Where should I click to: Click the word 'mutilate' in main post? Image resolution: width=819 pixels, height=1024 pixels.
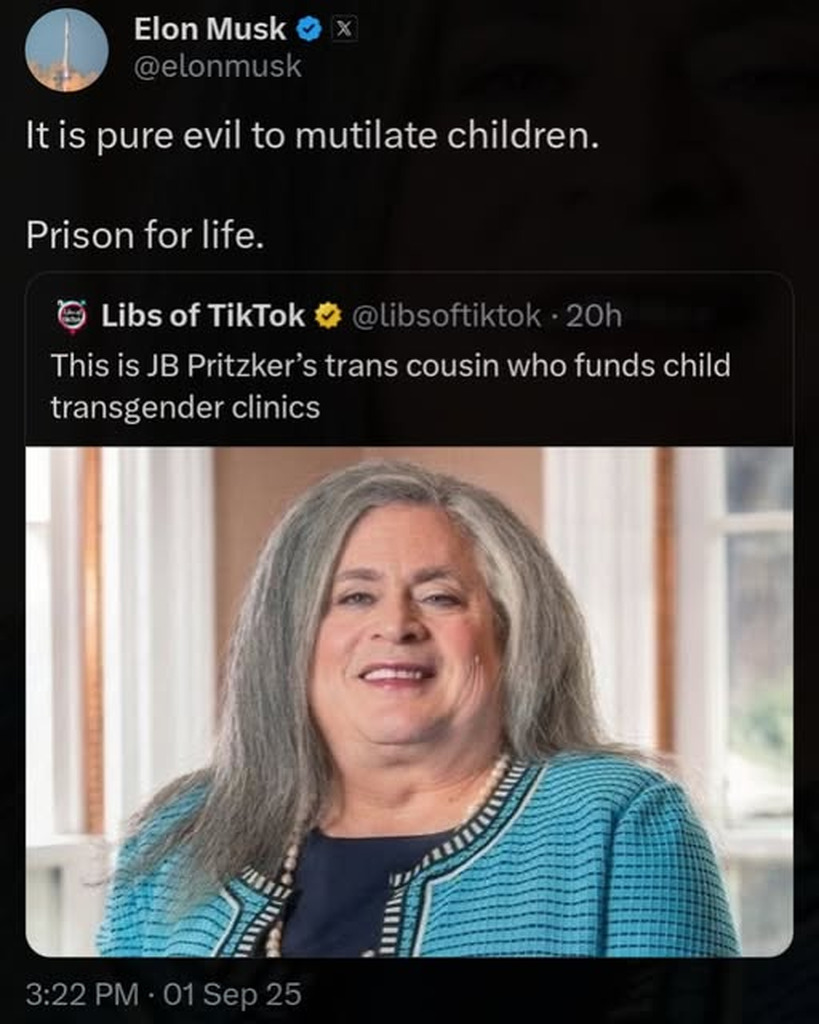(366, 136)
